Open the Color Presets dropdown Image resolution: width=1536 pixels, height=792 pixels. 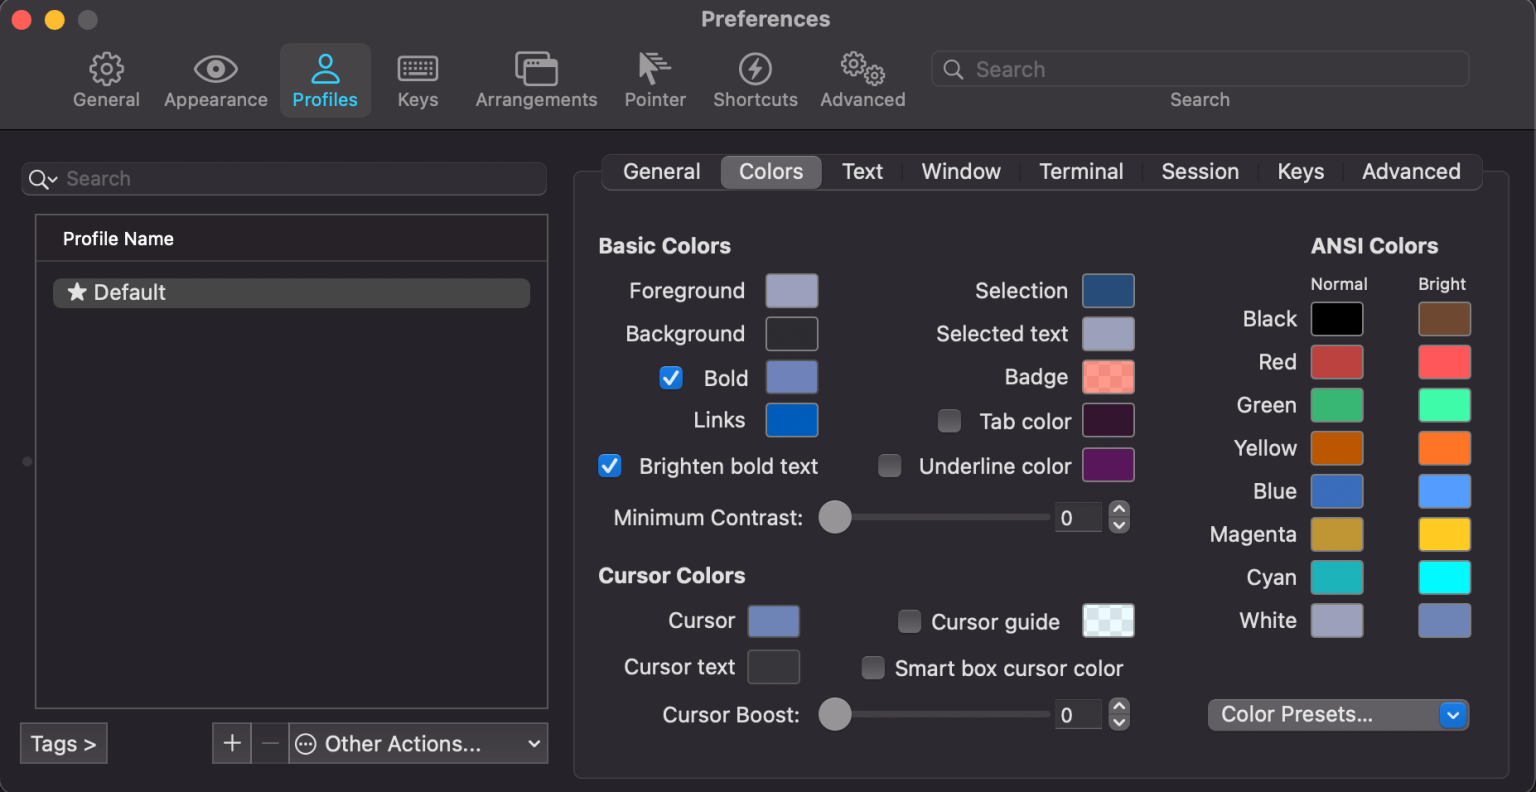pos(1338,714)
